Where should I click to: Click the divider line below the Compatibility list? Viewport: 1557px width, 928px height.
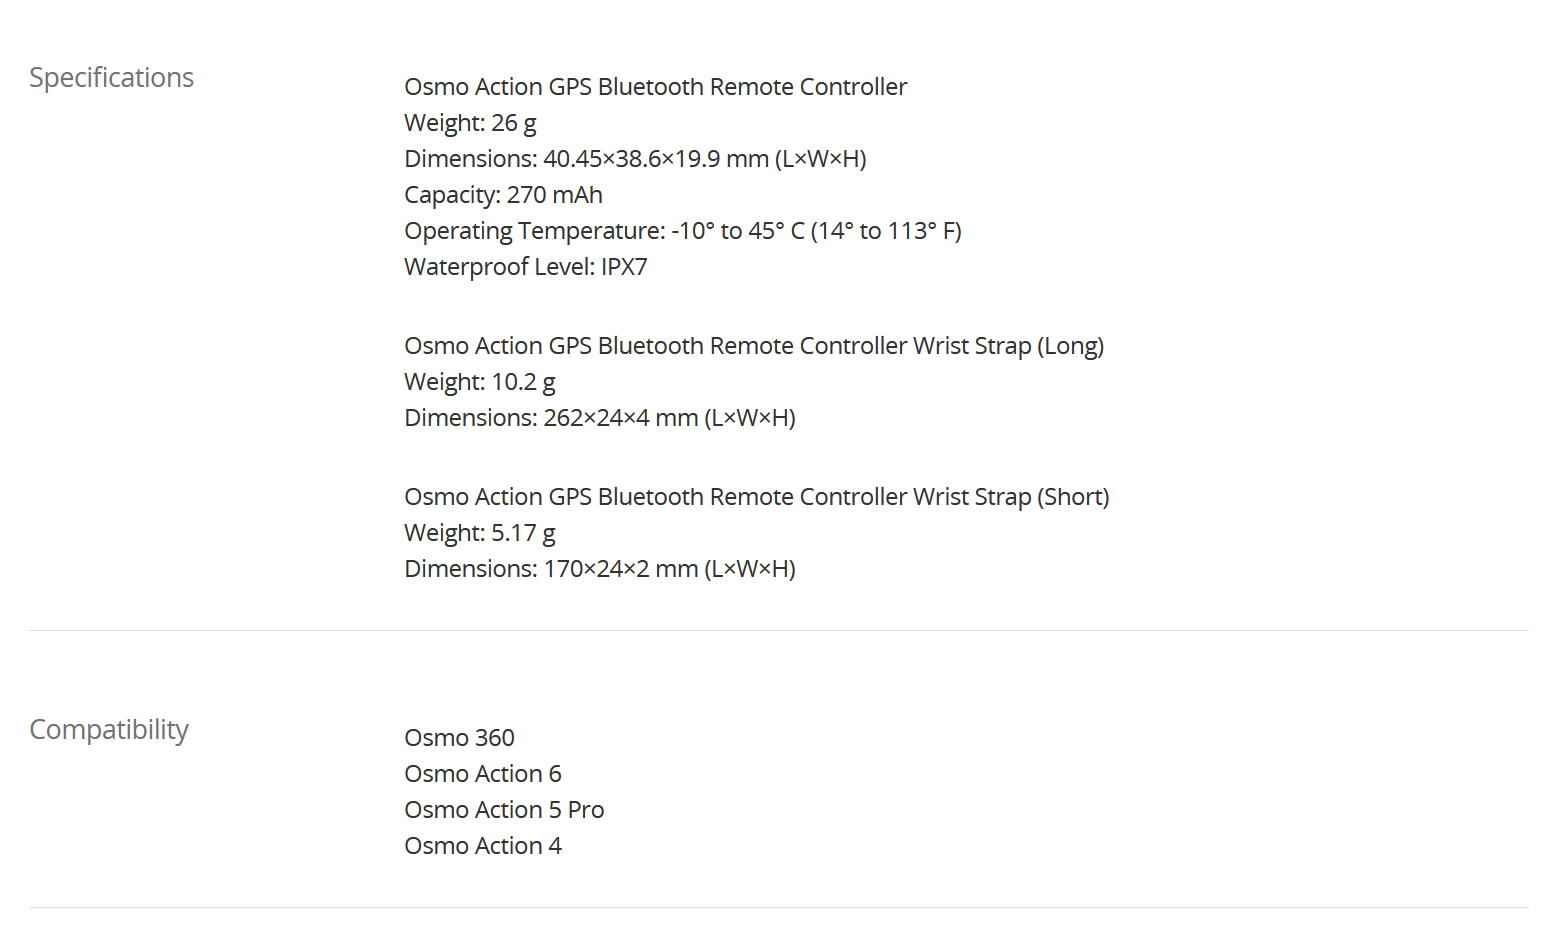pos(778,907)
